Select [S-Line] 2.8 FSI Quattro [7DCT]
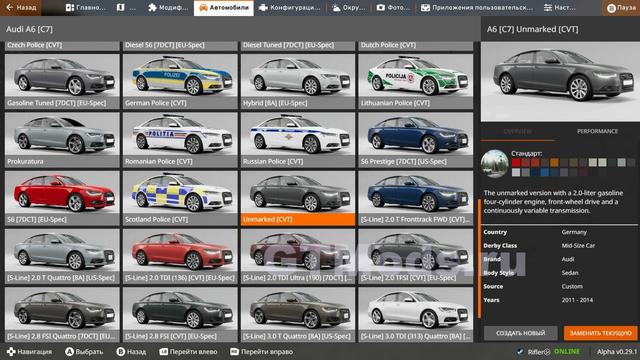640x360 pixels. pos(62,315)
